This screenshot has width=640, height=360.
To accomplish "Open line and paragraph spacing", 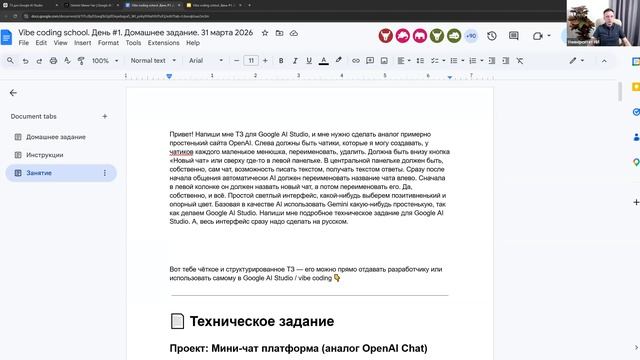I will 420,60.
